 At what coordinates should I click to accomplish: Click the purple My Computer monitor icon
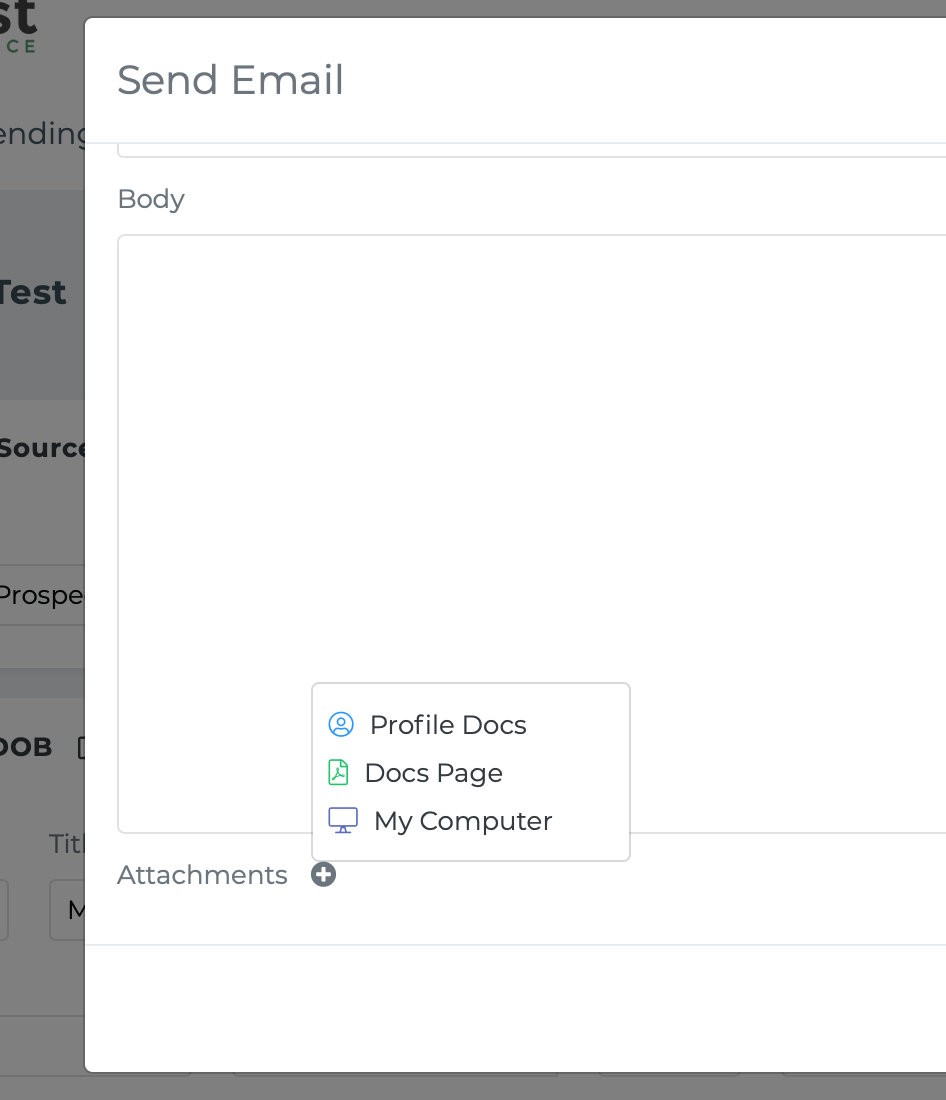coord(343,820)
